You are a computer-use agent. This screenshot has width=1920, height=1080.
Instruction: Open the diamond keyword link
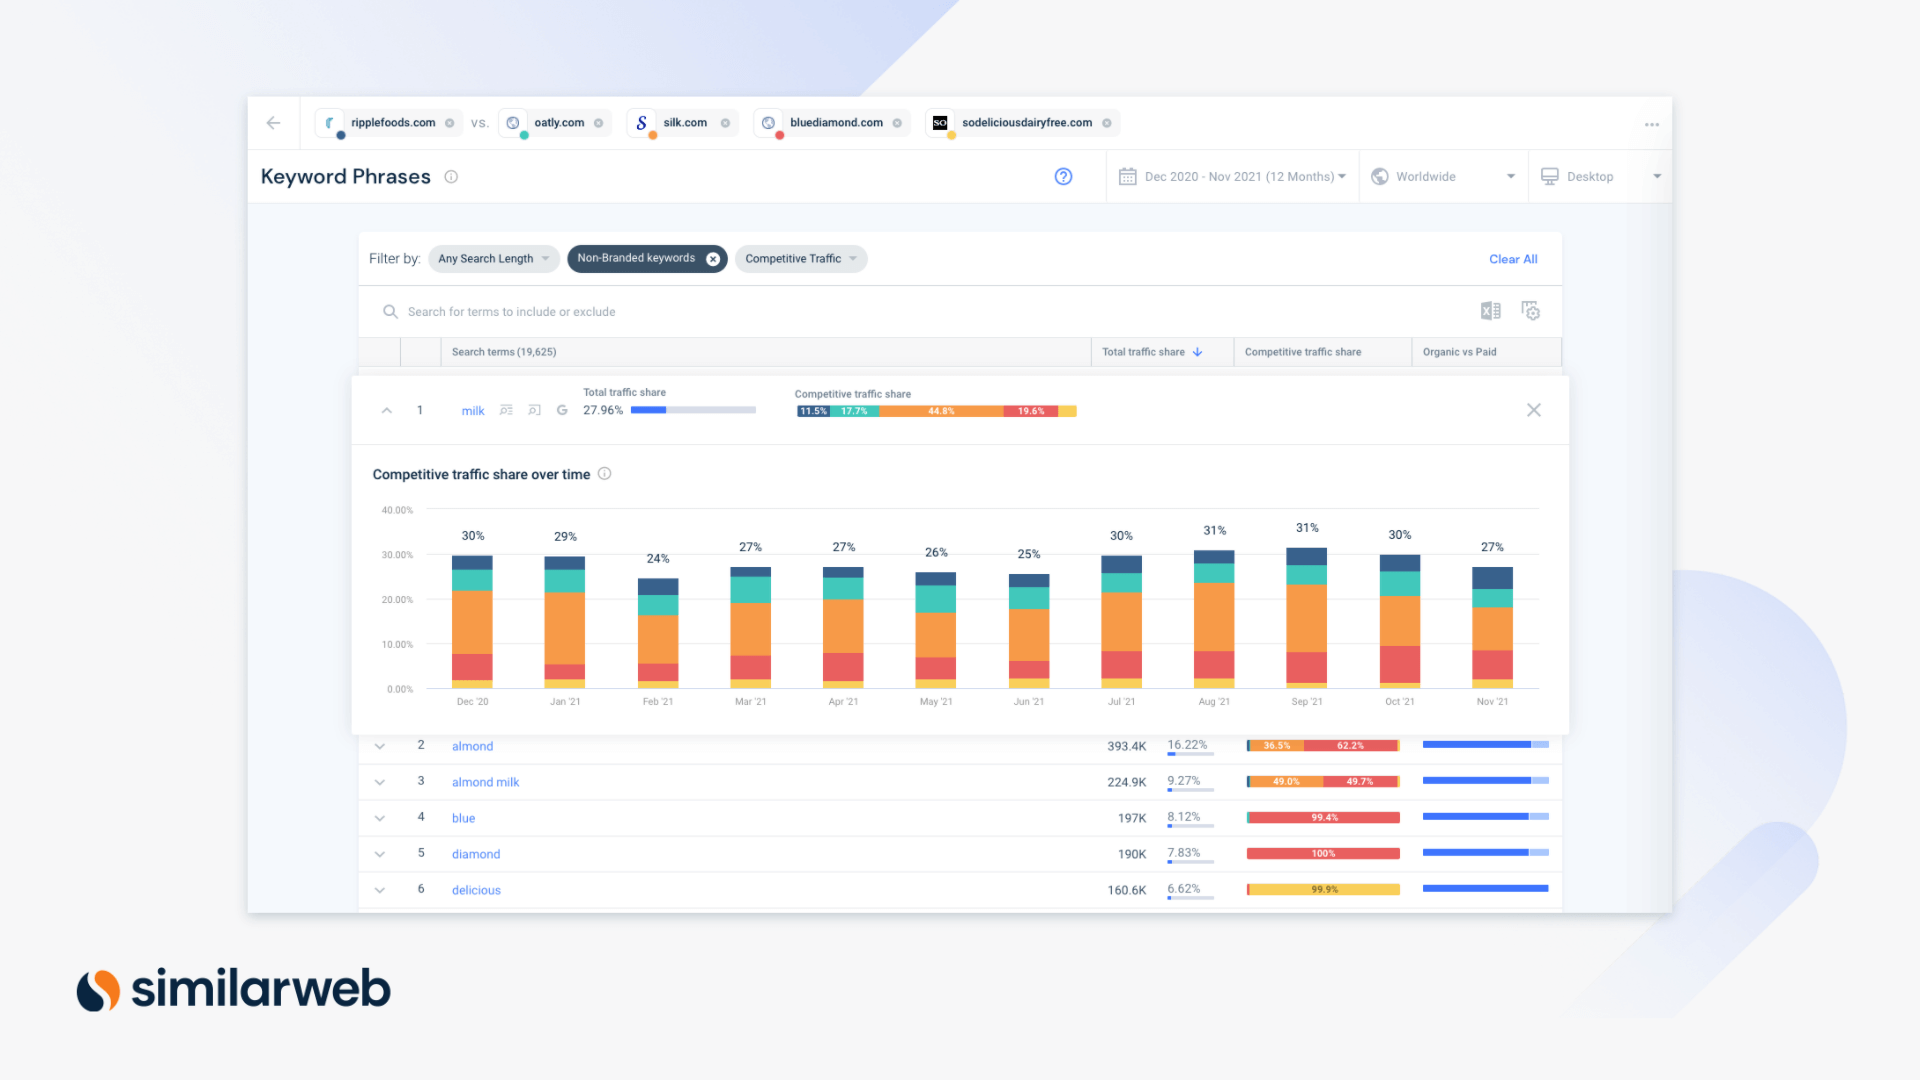coord(475,854)
